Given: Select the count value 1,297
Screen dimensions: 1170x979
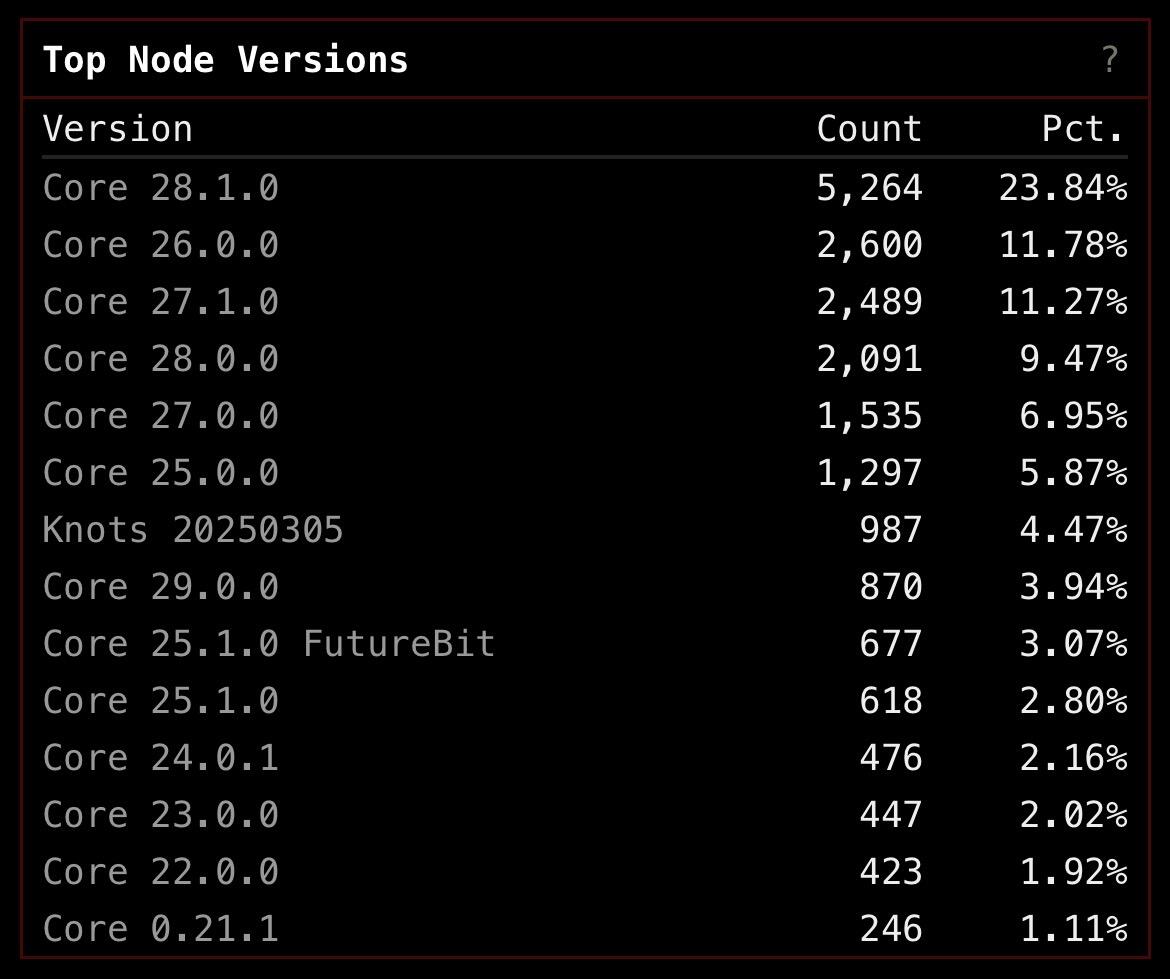Looking at the screenshot, I should (x=869, y=472).
